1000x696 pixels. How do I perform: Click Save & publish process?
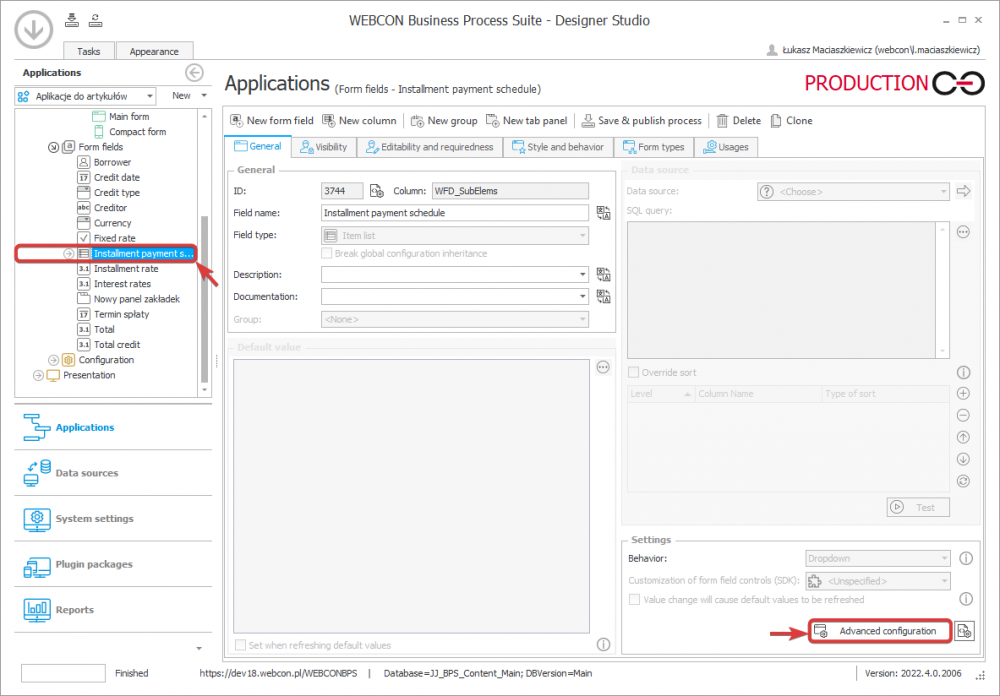pyautogui.click(x=641, y=121)
